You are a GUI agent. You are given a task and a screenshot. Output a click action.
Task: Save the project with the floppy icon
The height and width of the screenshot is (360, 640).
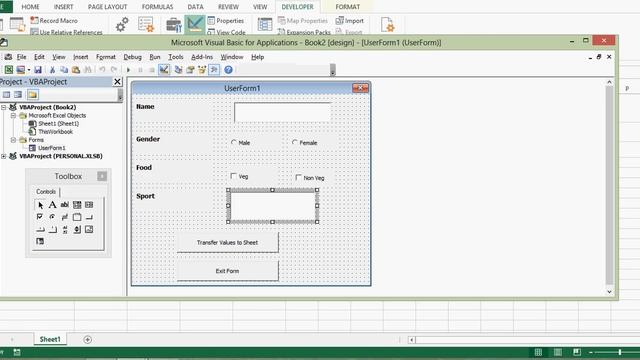tap(38, 70)
